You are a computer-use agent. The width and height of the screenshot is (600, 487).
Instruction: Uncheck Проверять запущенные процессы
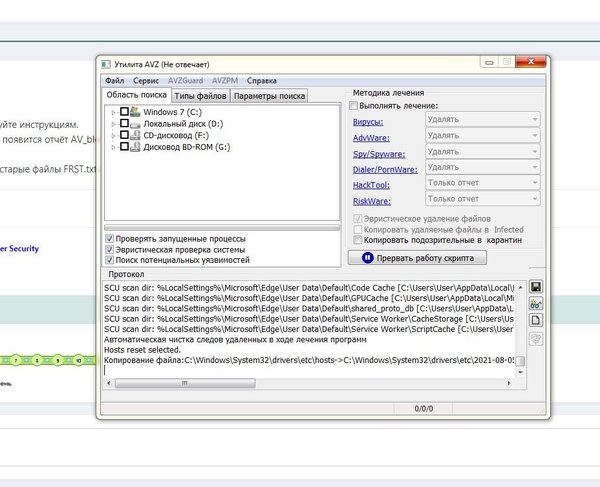[110, 239]
